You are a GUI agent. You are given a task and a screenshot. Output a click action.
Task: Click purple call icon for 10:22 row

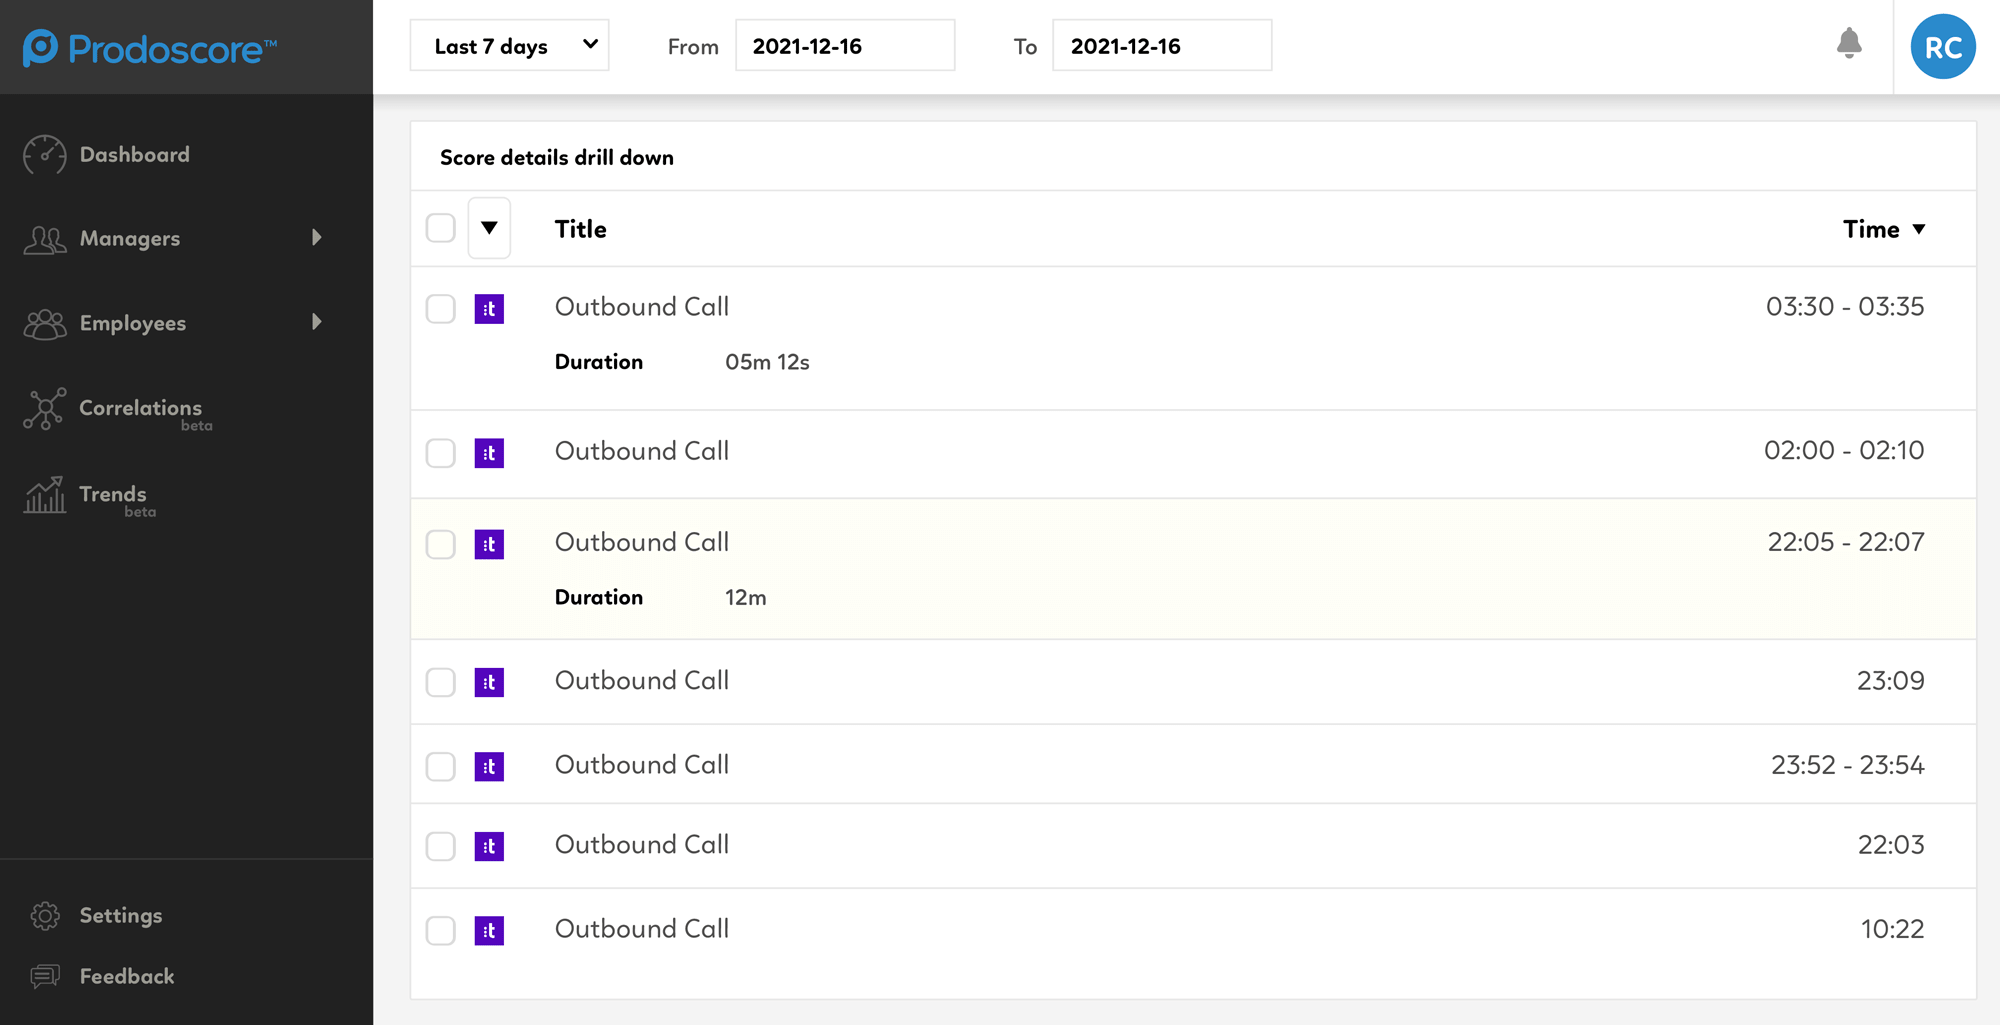(x=489, y=930)
